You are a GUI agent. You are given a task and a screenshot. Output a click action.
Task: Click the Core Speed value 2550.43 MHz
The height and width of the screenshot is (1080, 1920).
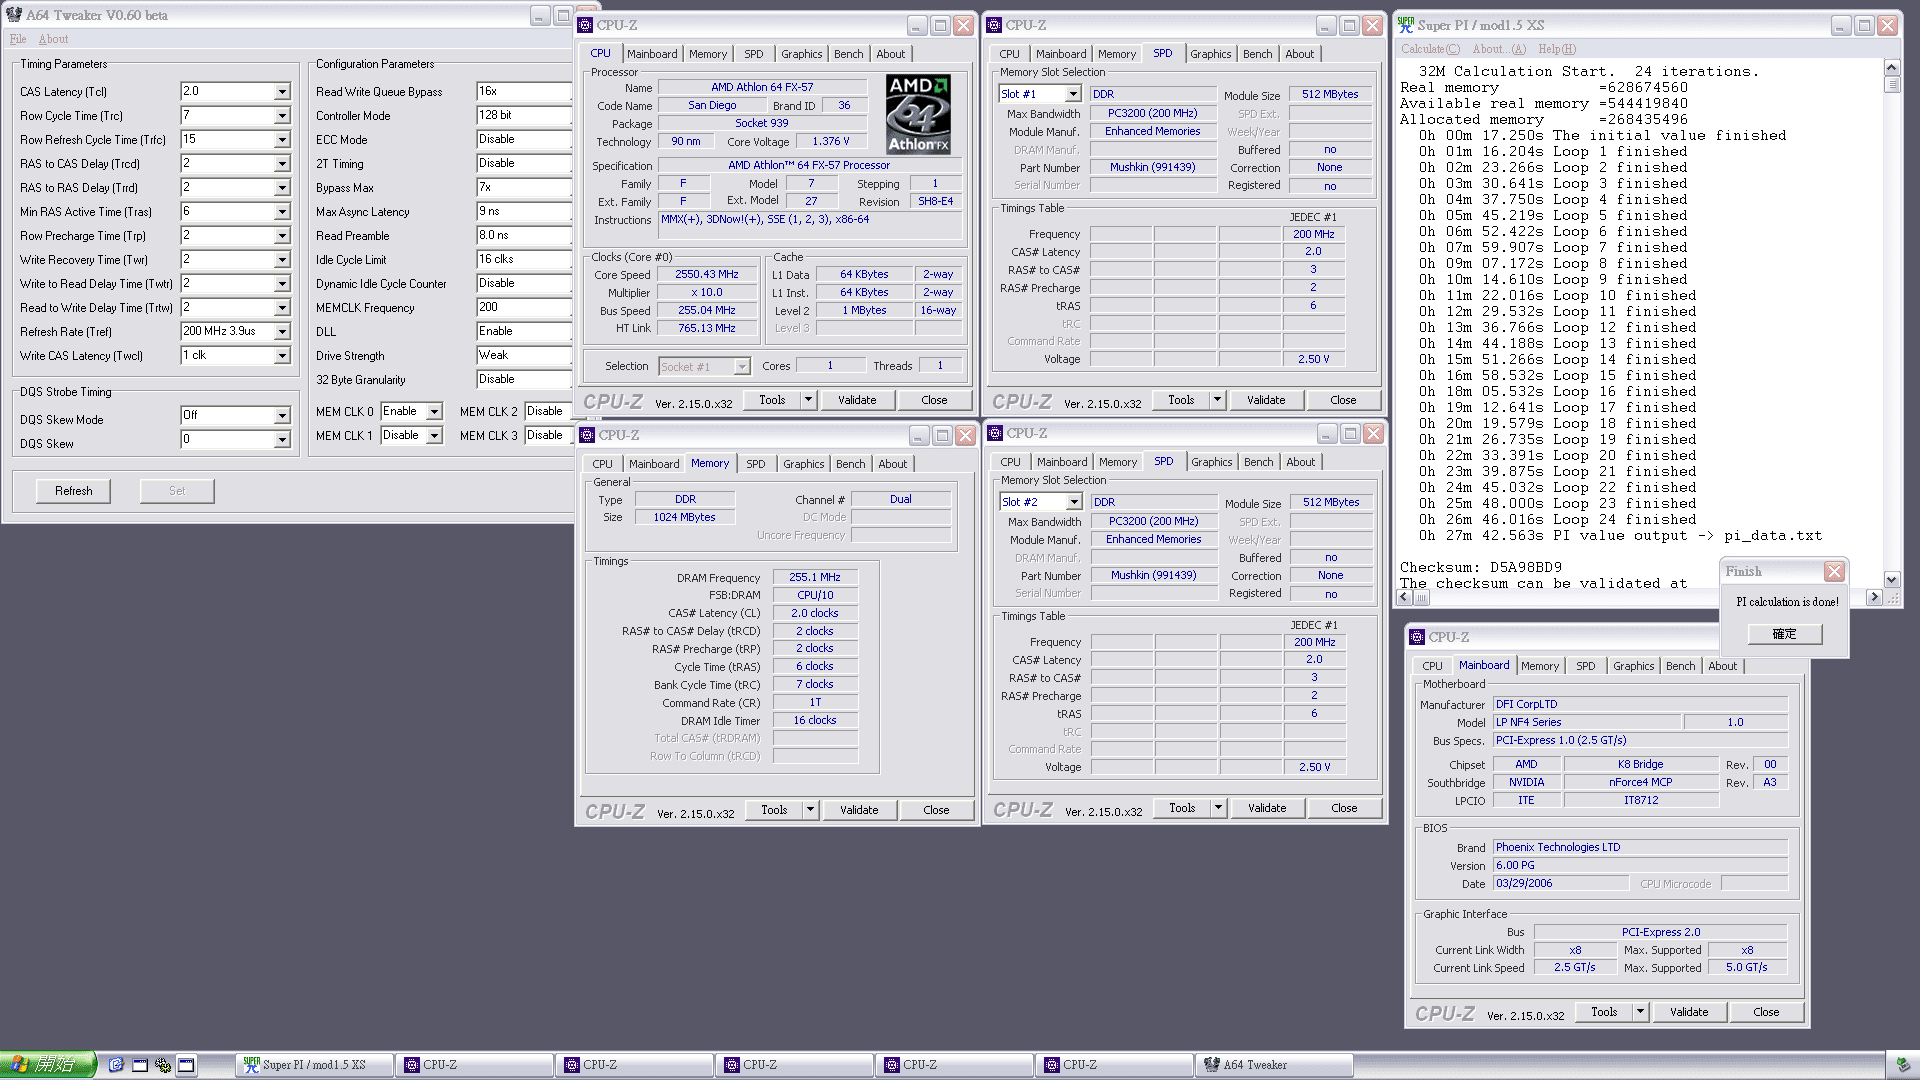(x=707, y=275)
